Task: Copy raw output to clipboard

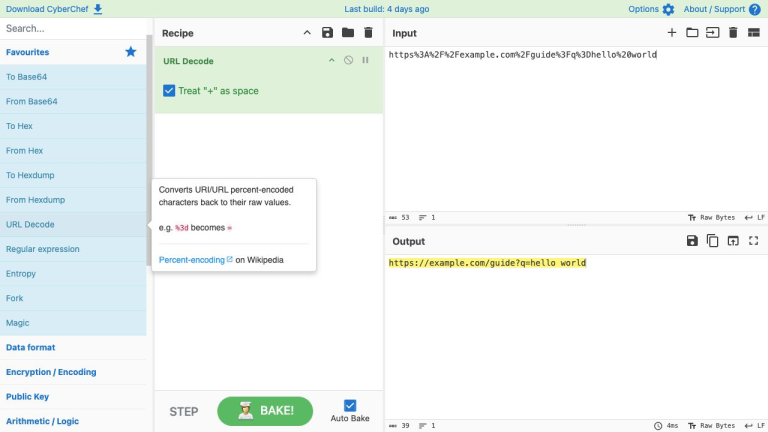Action: [x=713, y=240]
